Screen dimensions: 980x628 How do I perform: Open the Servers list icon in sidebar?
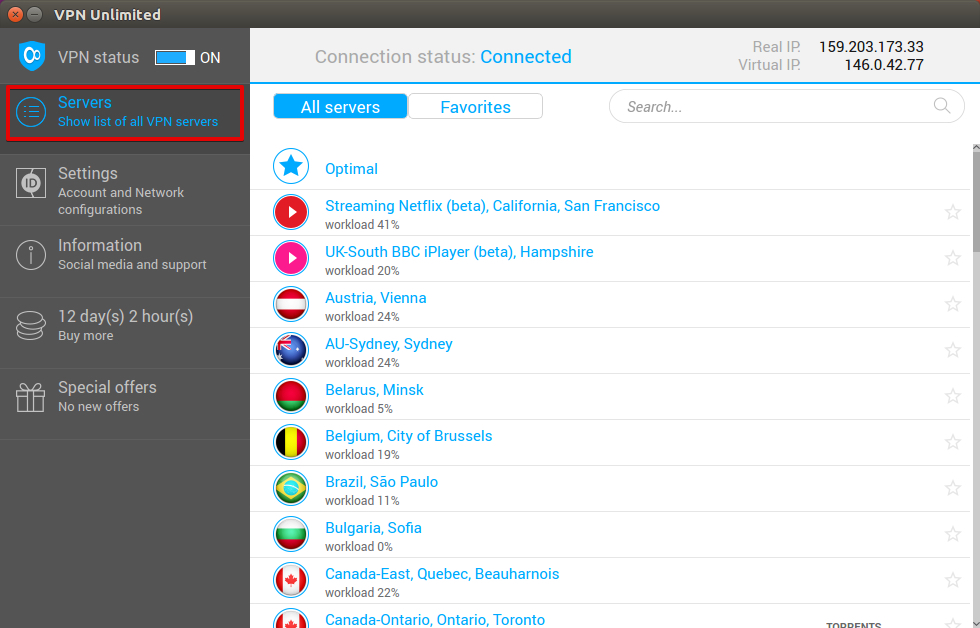31,112
